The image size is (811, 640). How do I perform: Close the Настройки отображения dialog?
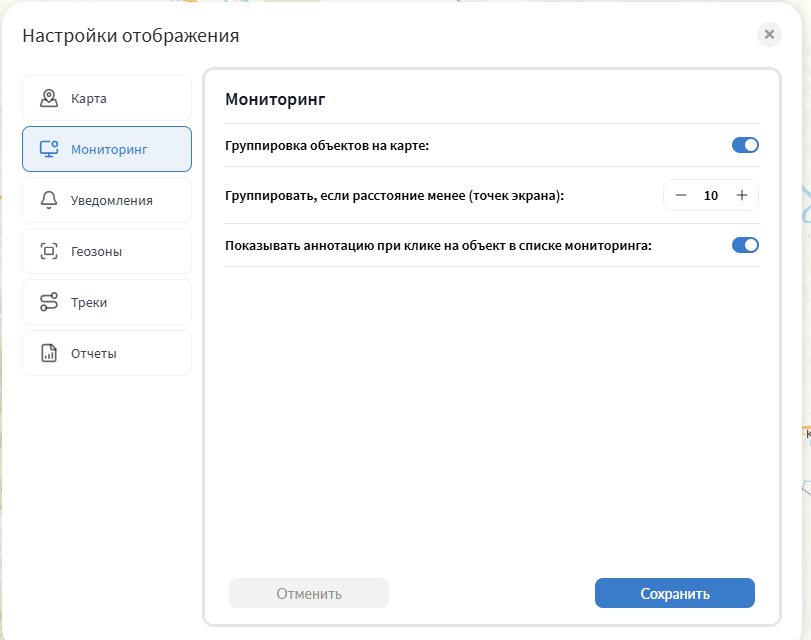pyautogui.click(x=769, y=35)
